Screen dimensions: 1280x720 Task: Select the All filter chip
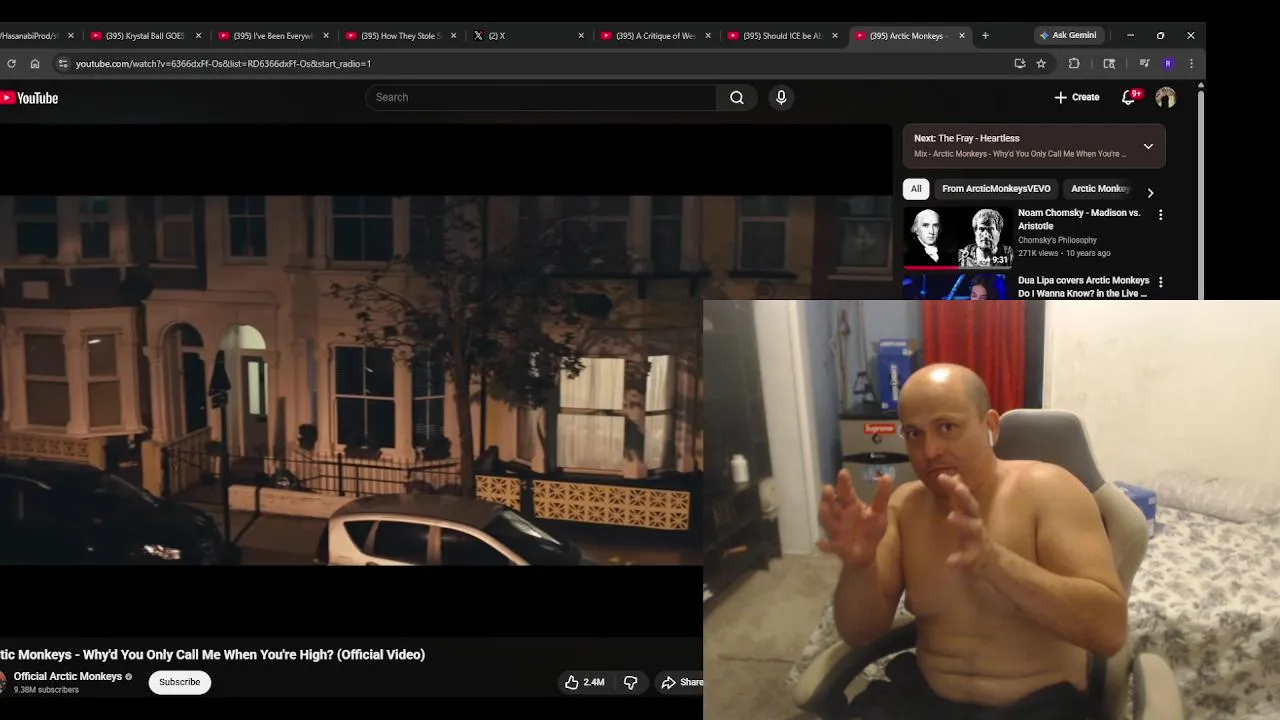[916, 188]
